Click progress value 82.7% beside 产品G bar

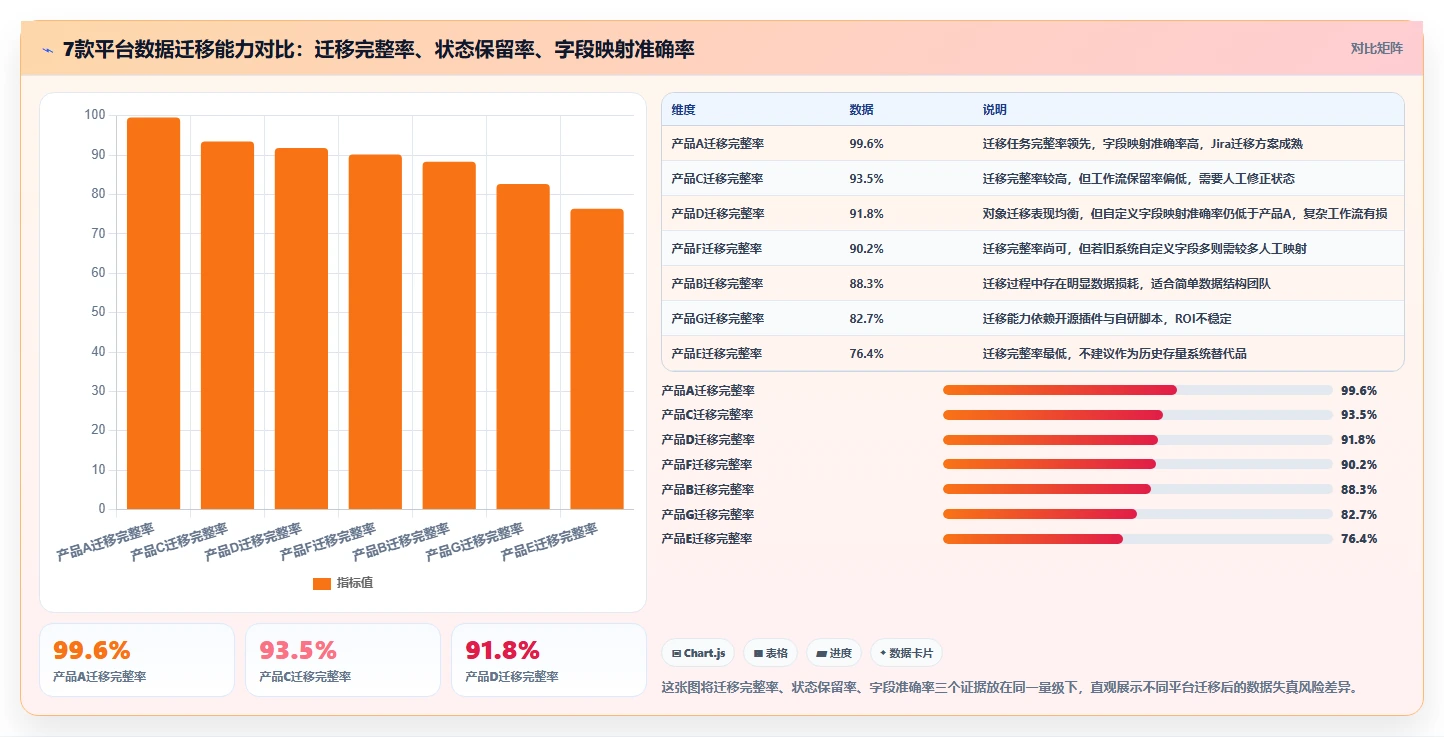(x=1359, y=515)
